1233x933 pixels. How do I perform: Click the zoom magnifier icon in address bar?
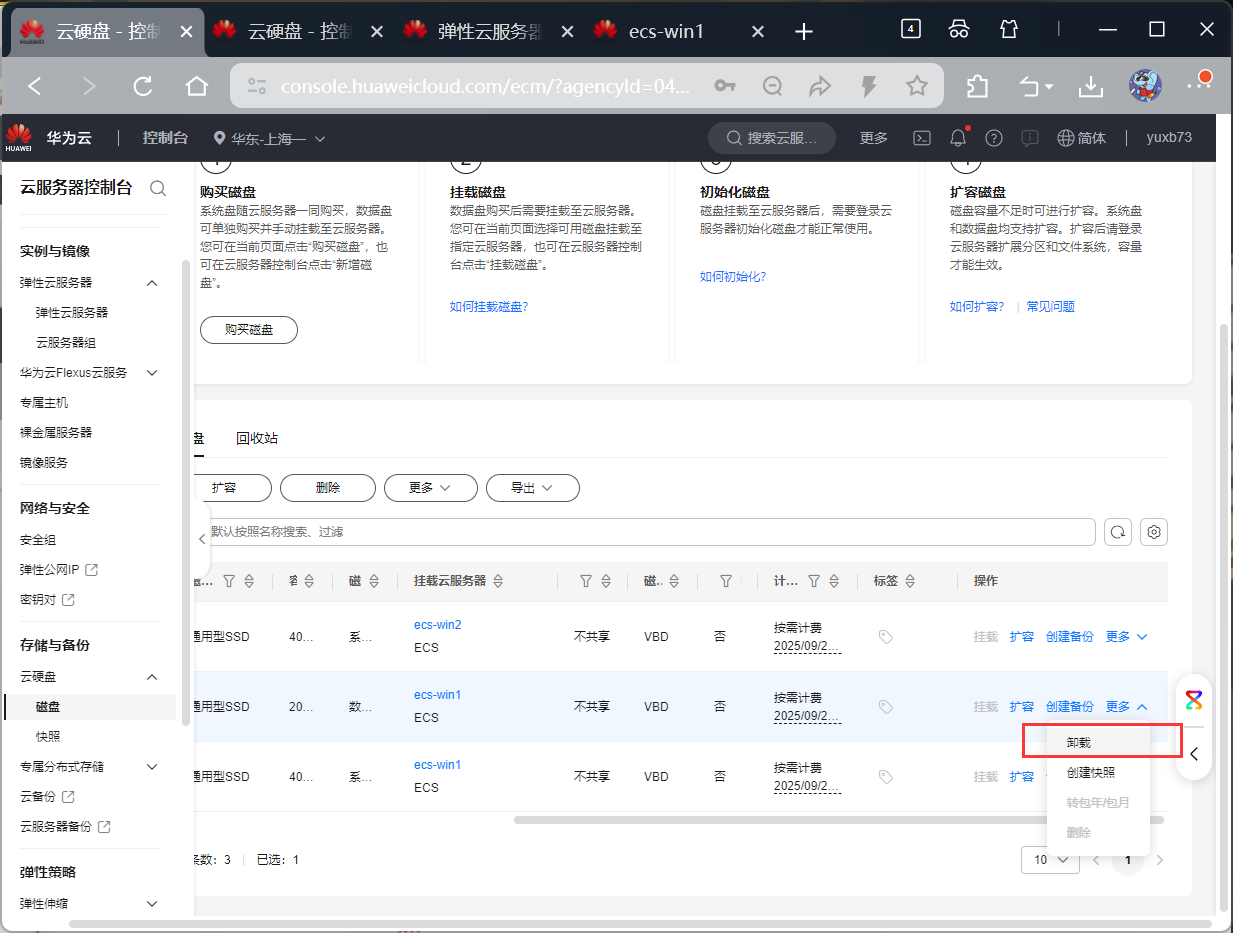(772, 87)
